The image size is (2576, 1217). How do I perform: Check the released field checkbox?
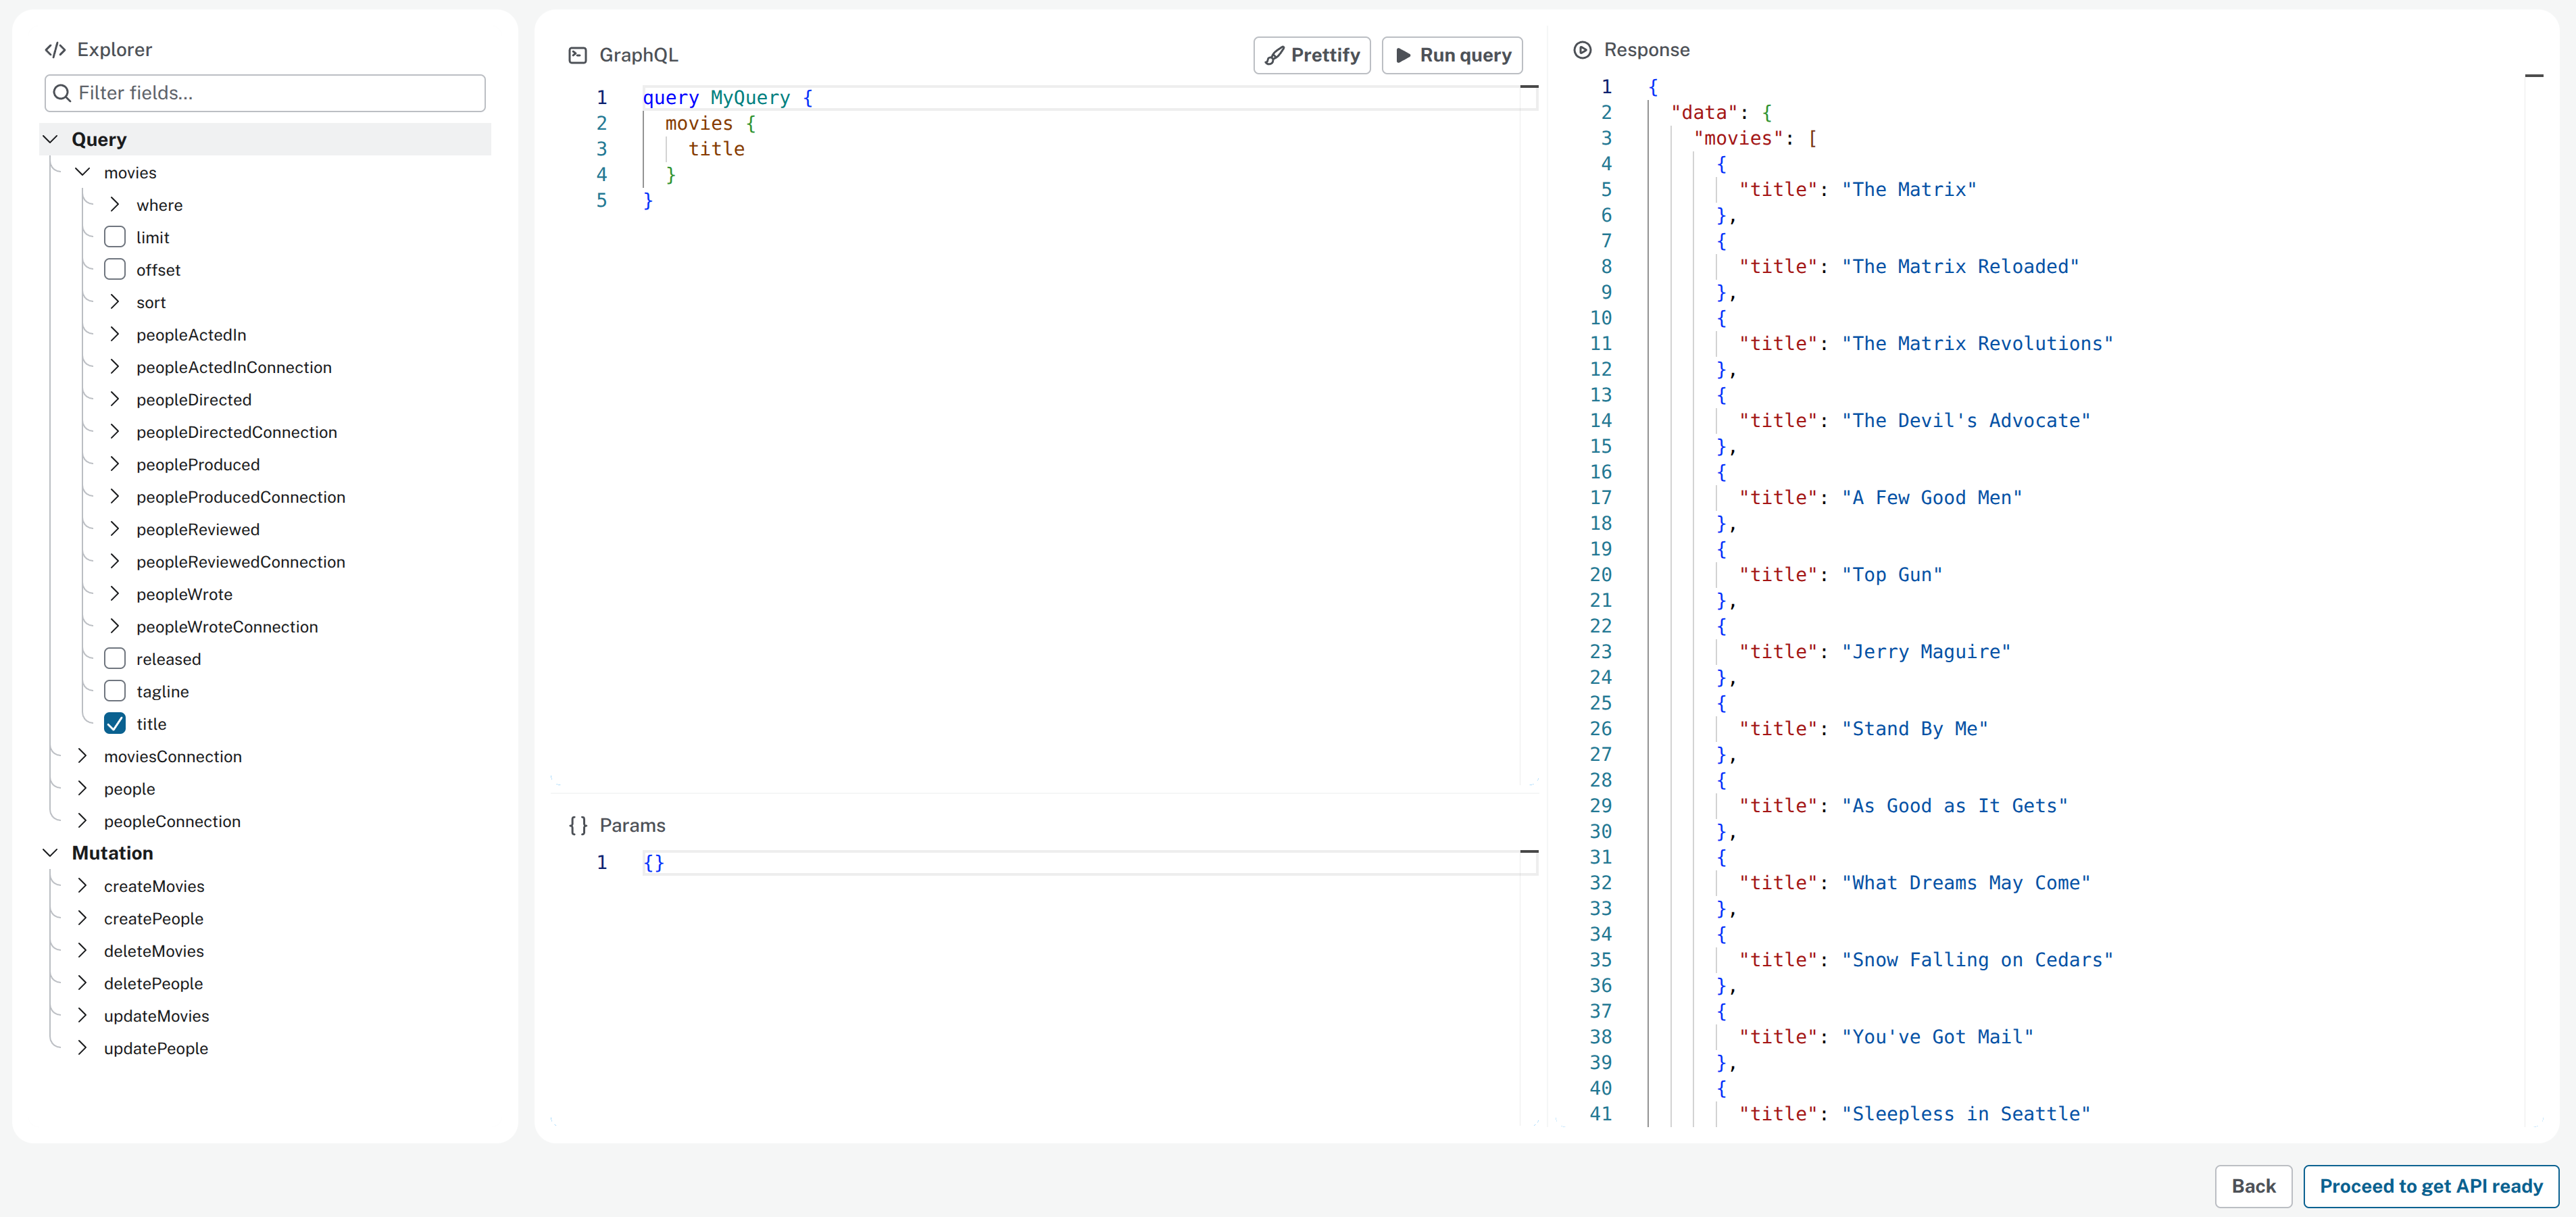click(115, 658)
